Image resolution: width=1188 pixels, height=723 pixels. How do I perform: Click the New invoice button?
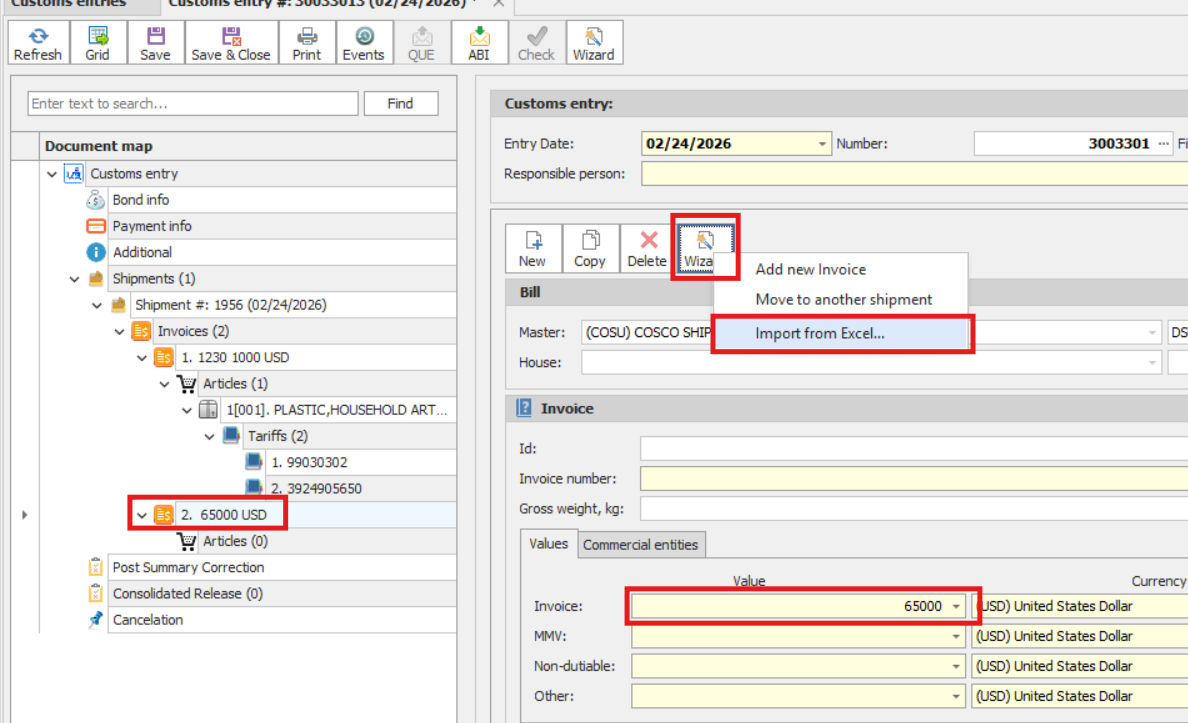(533, 247)
